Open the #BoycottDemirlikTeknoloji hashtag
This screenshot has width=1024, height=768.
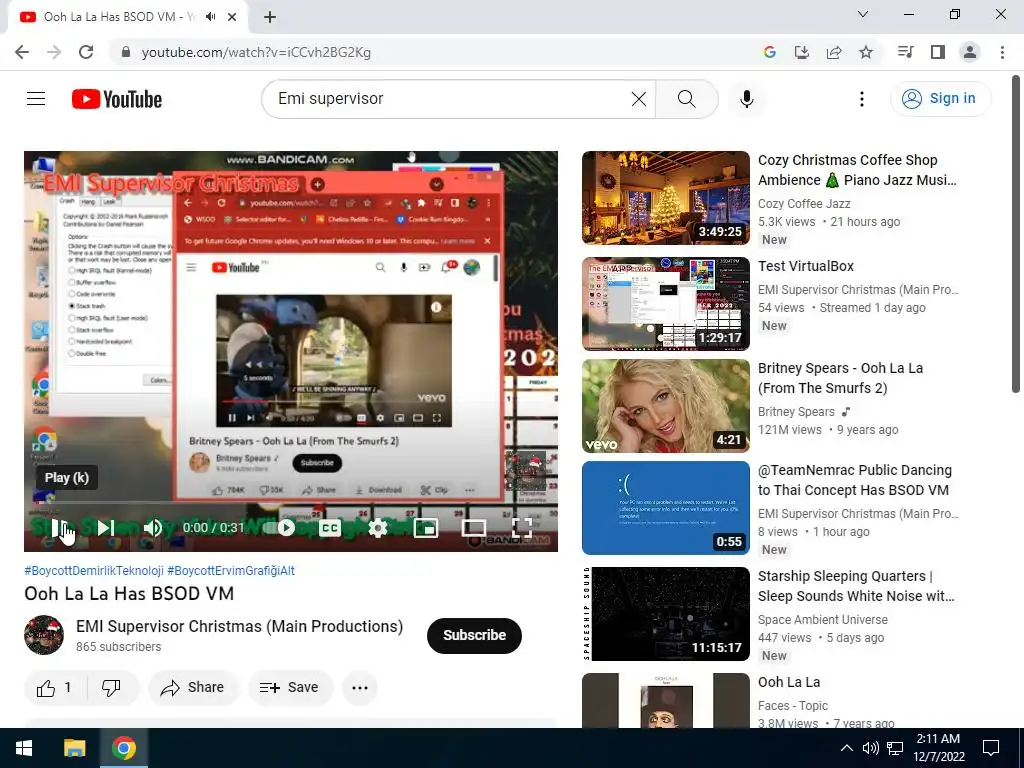[x=94, y=570]
